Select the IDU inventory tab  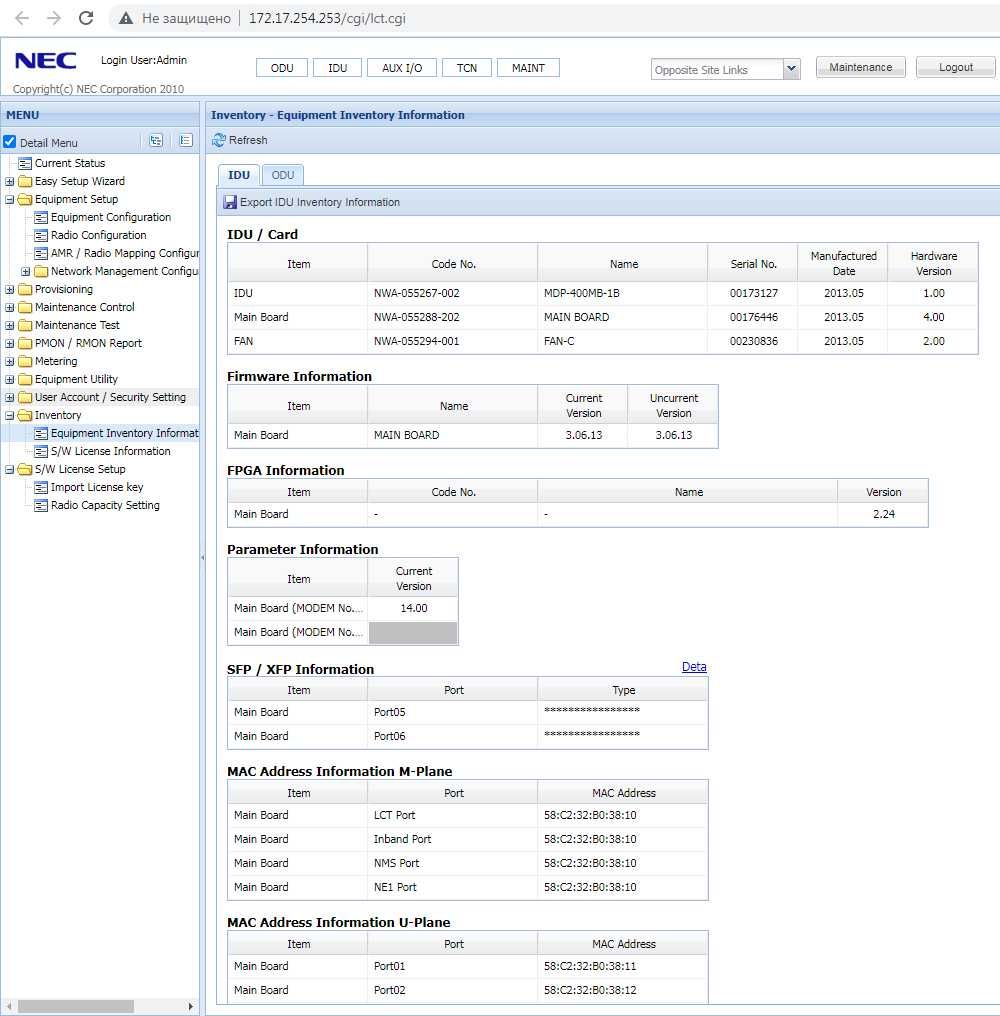coord(238,175)
